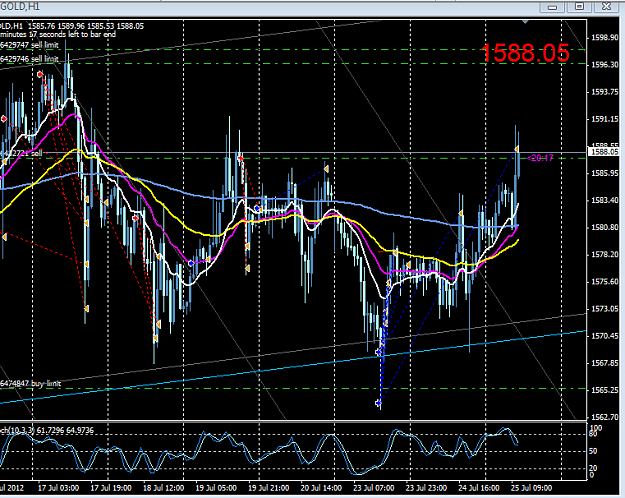The width and height of the screenshot is (625, 498).
Task: Click price axis label 1578.20
Action: (604, 254)
